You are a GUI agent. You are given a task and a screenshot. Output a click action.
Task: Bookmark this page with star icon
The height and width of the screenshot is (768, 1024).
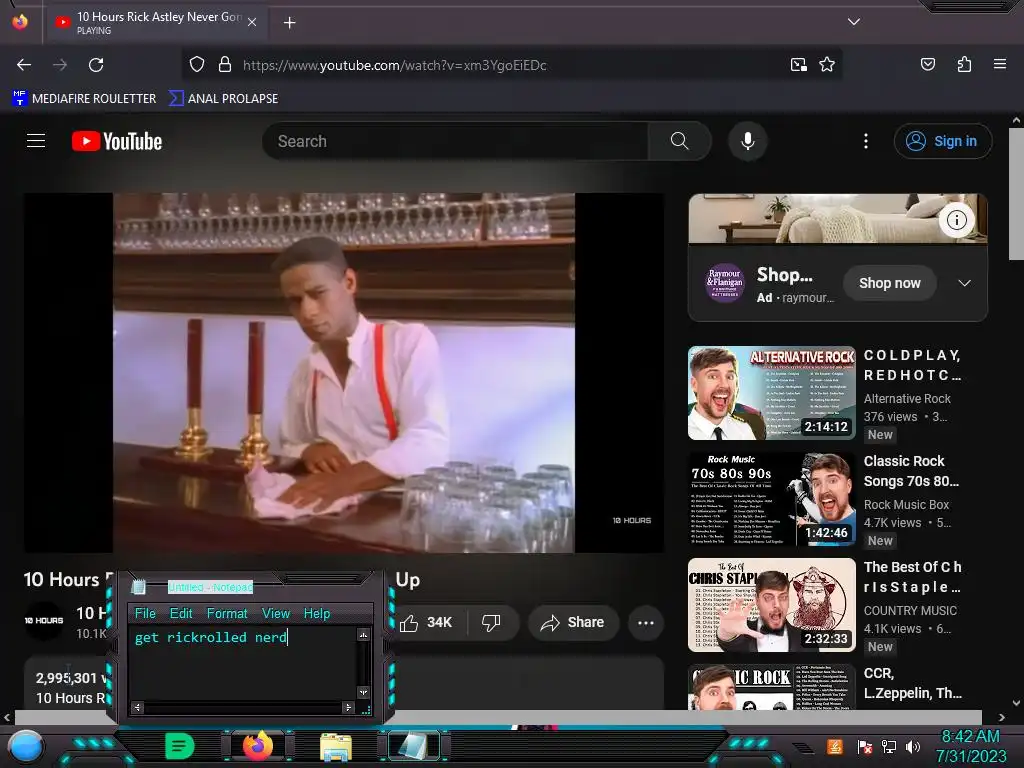tap(827, 65)
